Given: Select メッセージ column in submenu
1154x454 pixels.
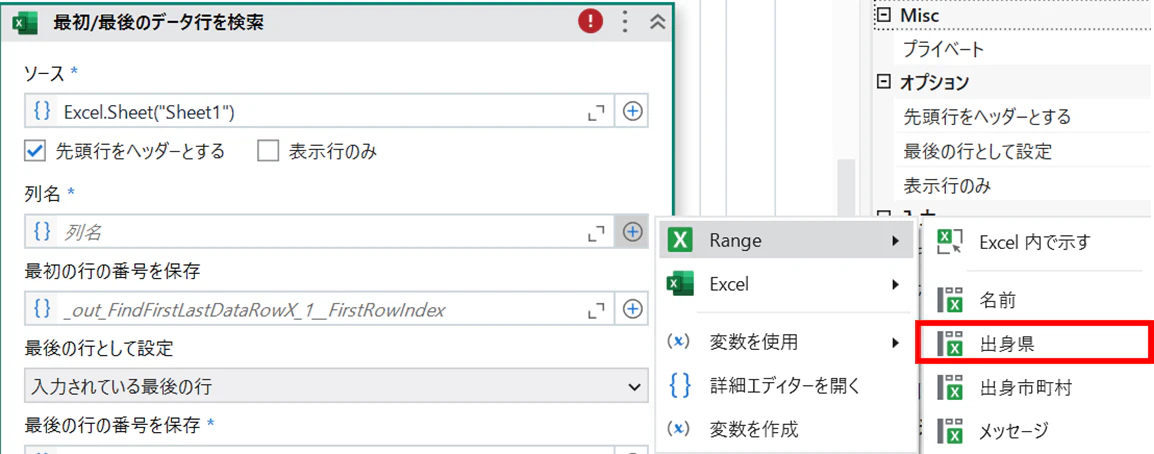Looking at the screenshot, I should [1036, 430].
